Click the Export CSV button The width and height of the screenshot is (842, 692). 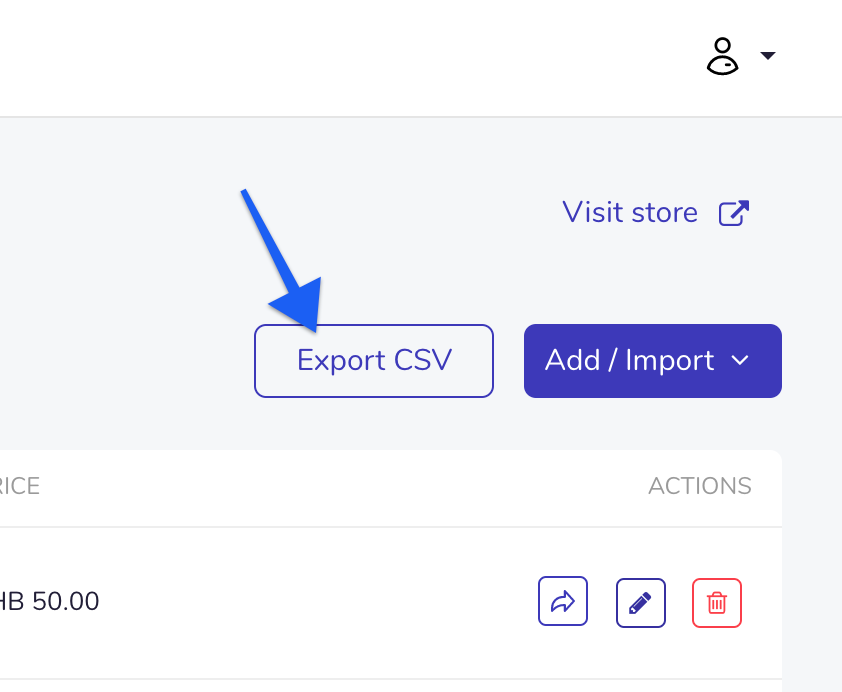click(x=374, y=361)
